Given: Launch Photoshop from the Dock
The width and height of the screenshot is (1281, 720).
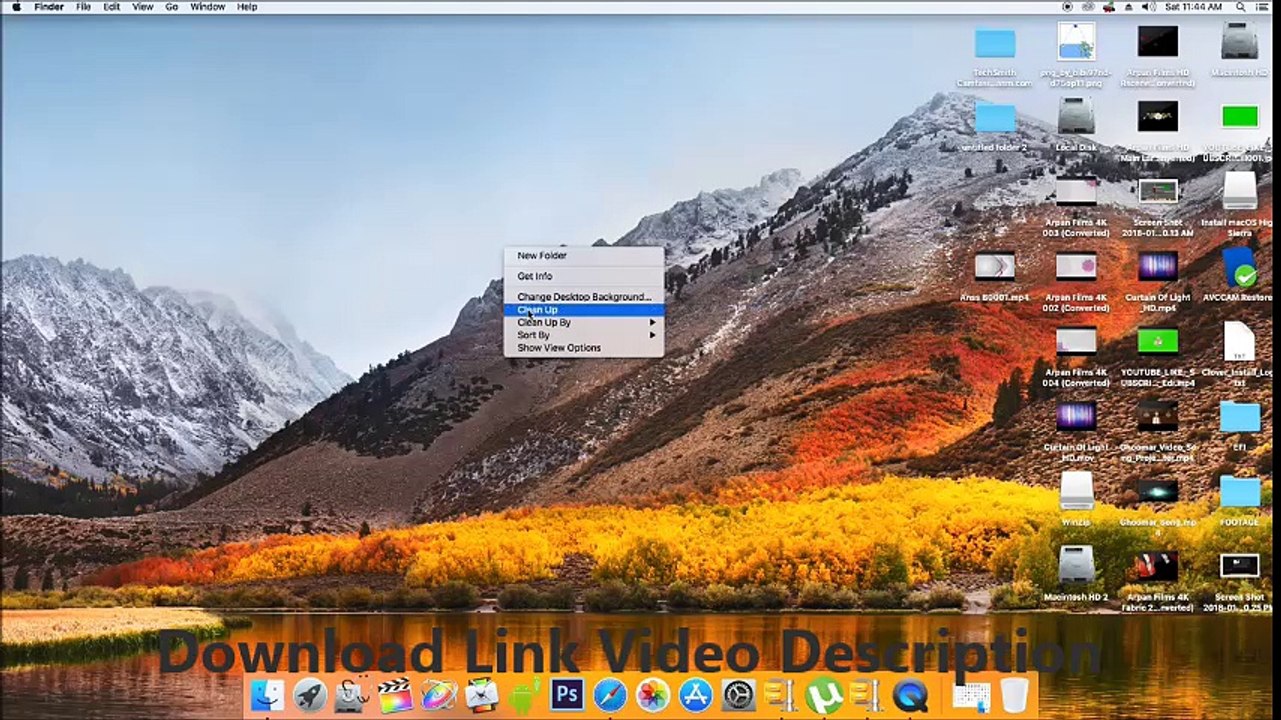Looking at the screenshot, I should point(567,695).
